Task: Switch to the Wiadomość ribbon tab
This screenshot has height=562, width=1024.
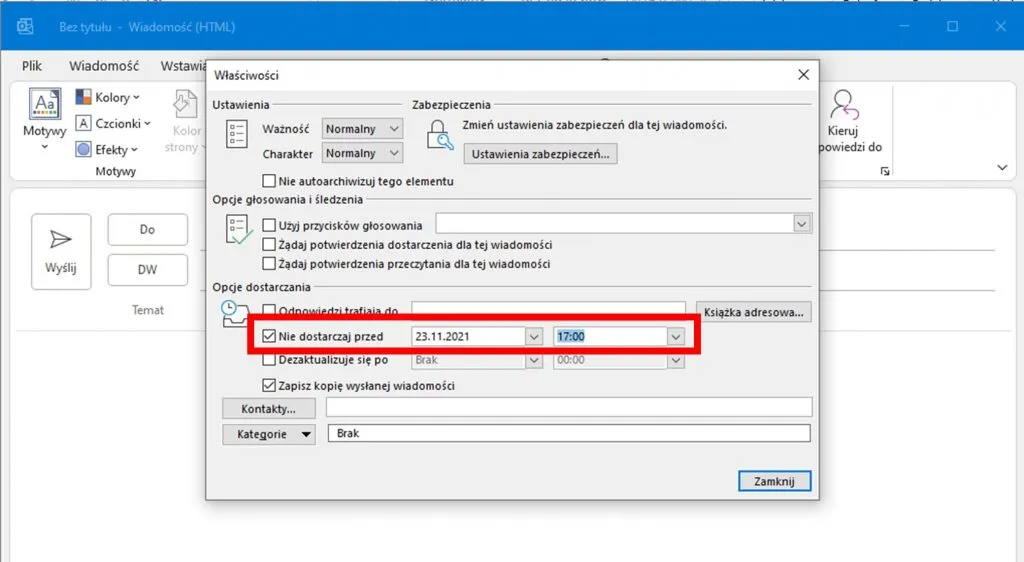Action: [103, 66]
